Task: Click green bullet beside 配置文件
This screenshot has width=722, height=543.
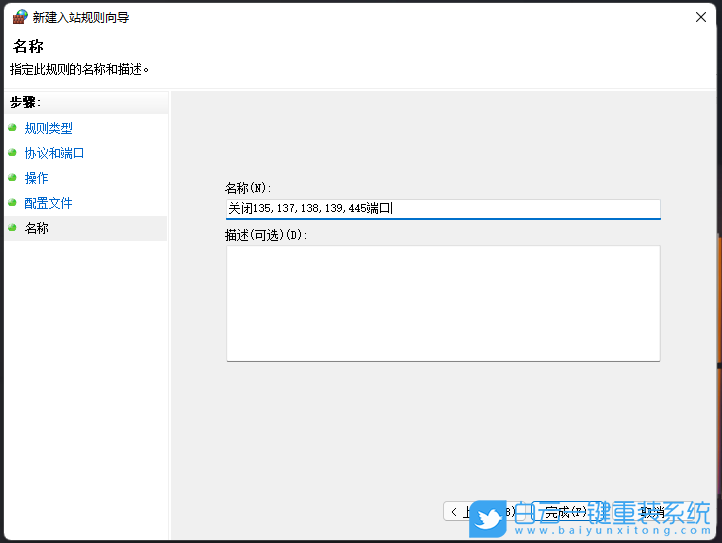Action: point(12,203)
